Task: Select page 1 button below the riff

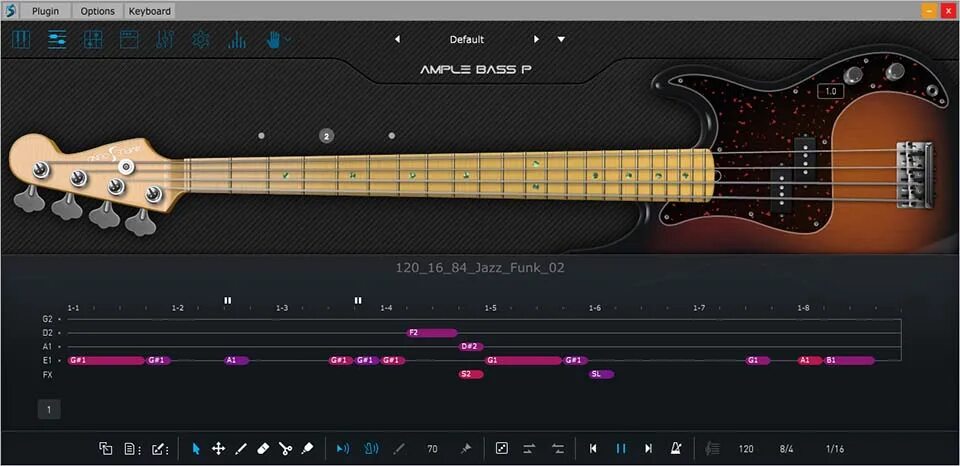Action: point(49,409)
